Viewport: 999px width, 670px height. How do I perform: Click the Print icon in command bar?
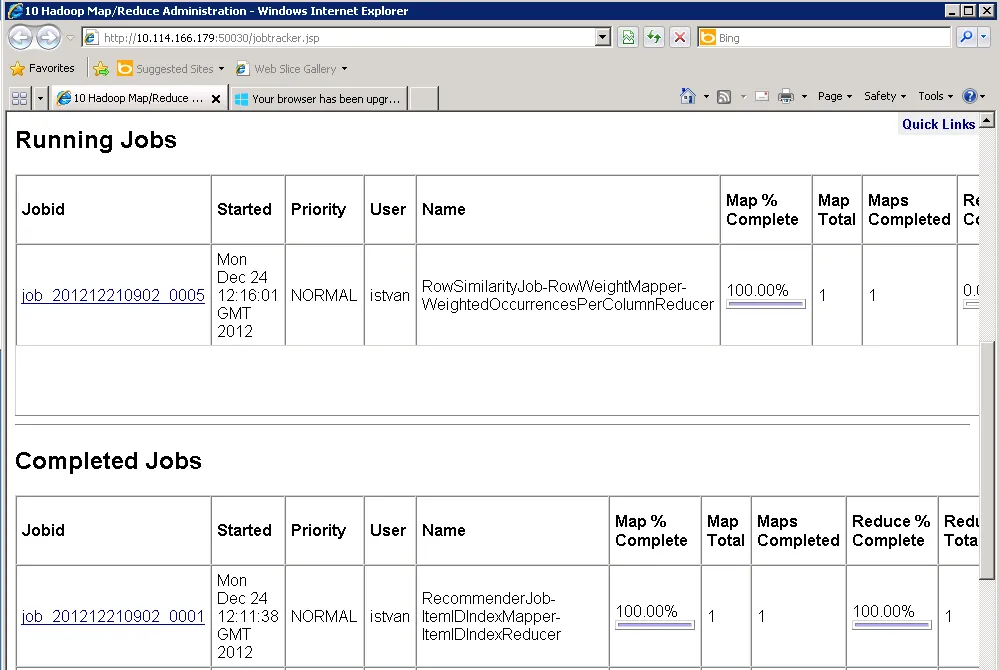[786, 96]
